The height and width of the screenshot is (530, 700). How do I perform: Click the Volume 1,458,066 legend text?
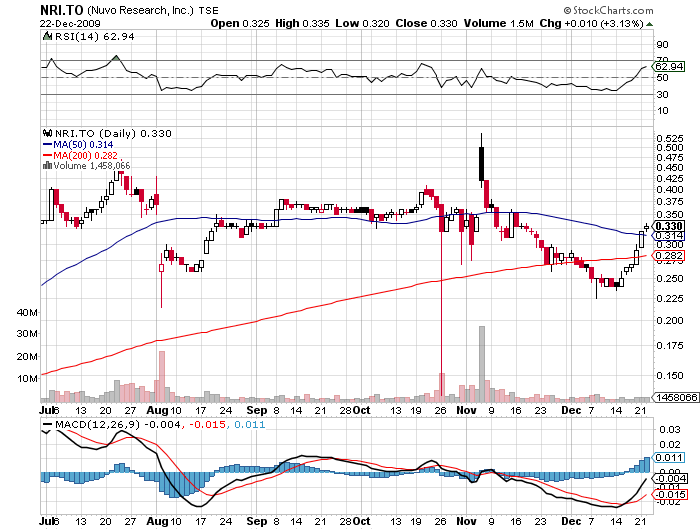pyautogui.click(x=92, y=166)
